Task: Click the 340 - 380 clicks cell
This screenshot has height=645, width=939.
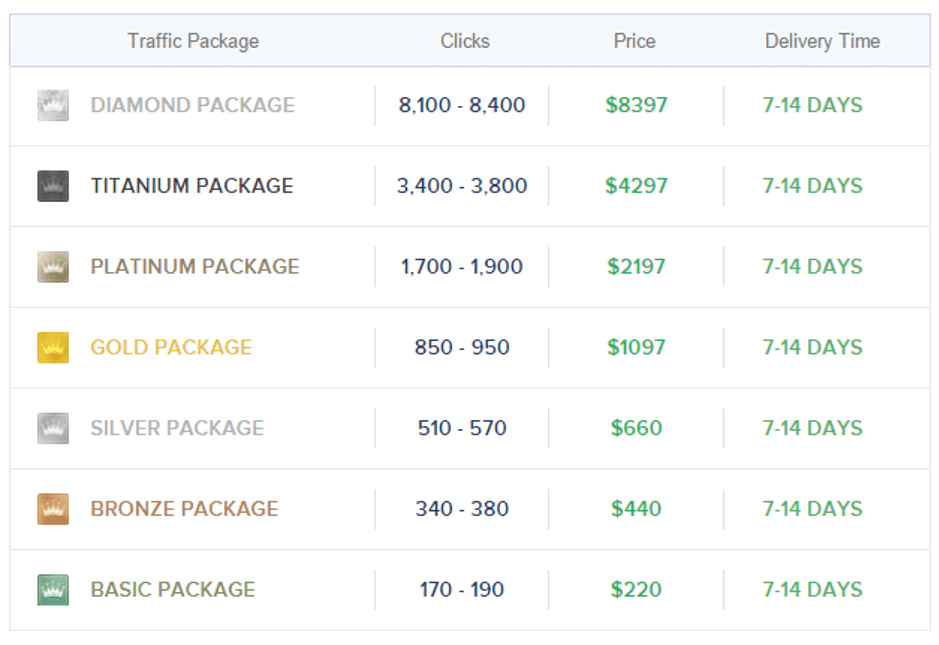Action: (x=462, y=509)
